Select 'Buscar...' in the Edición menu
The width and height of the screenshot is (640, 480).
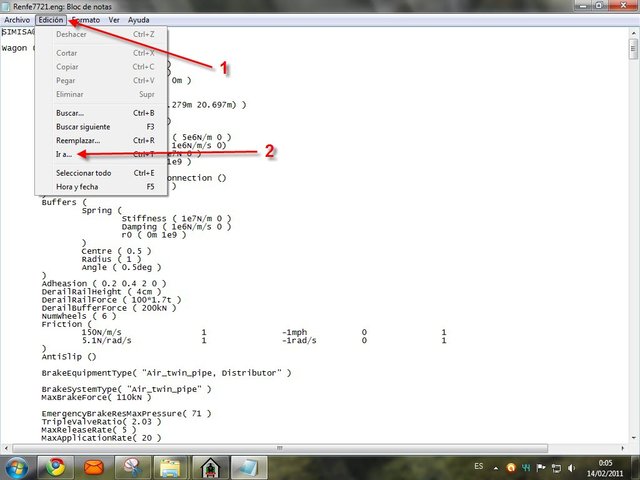pos(70,113)
